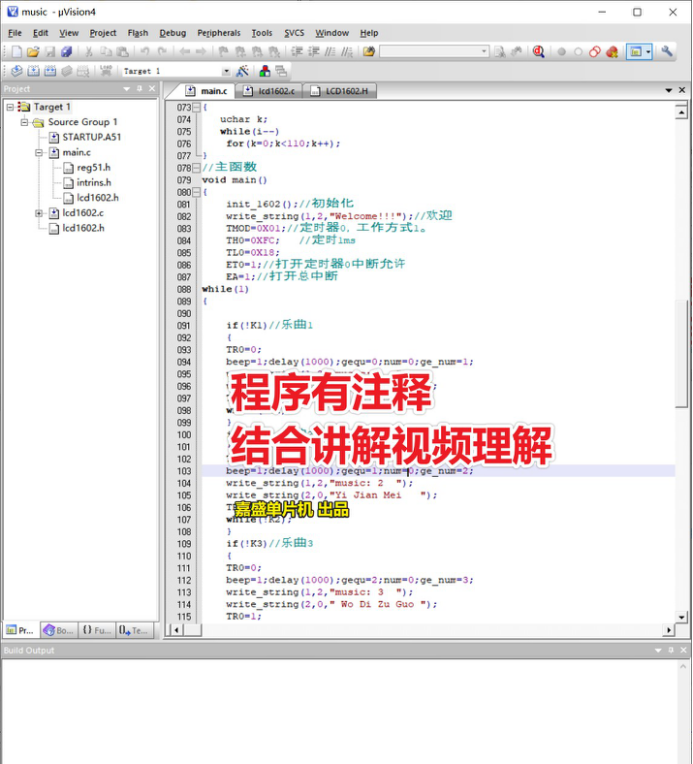Collapse code fold at line 073

pos(196,107)
